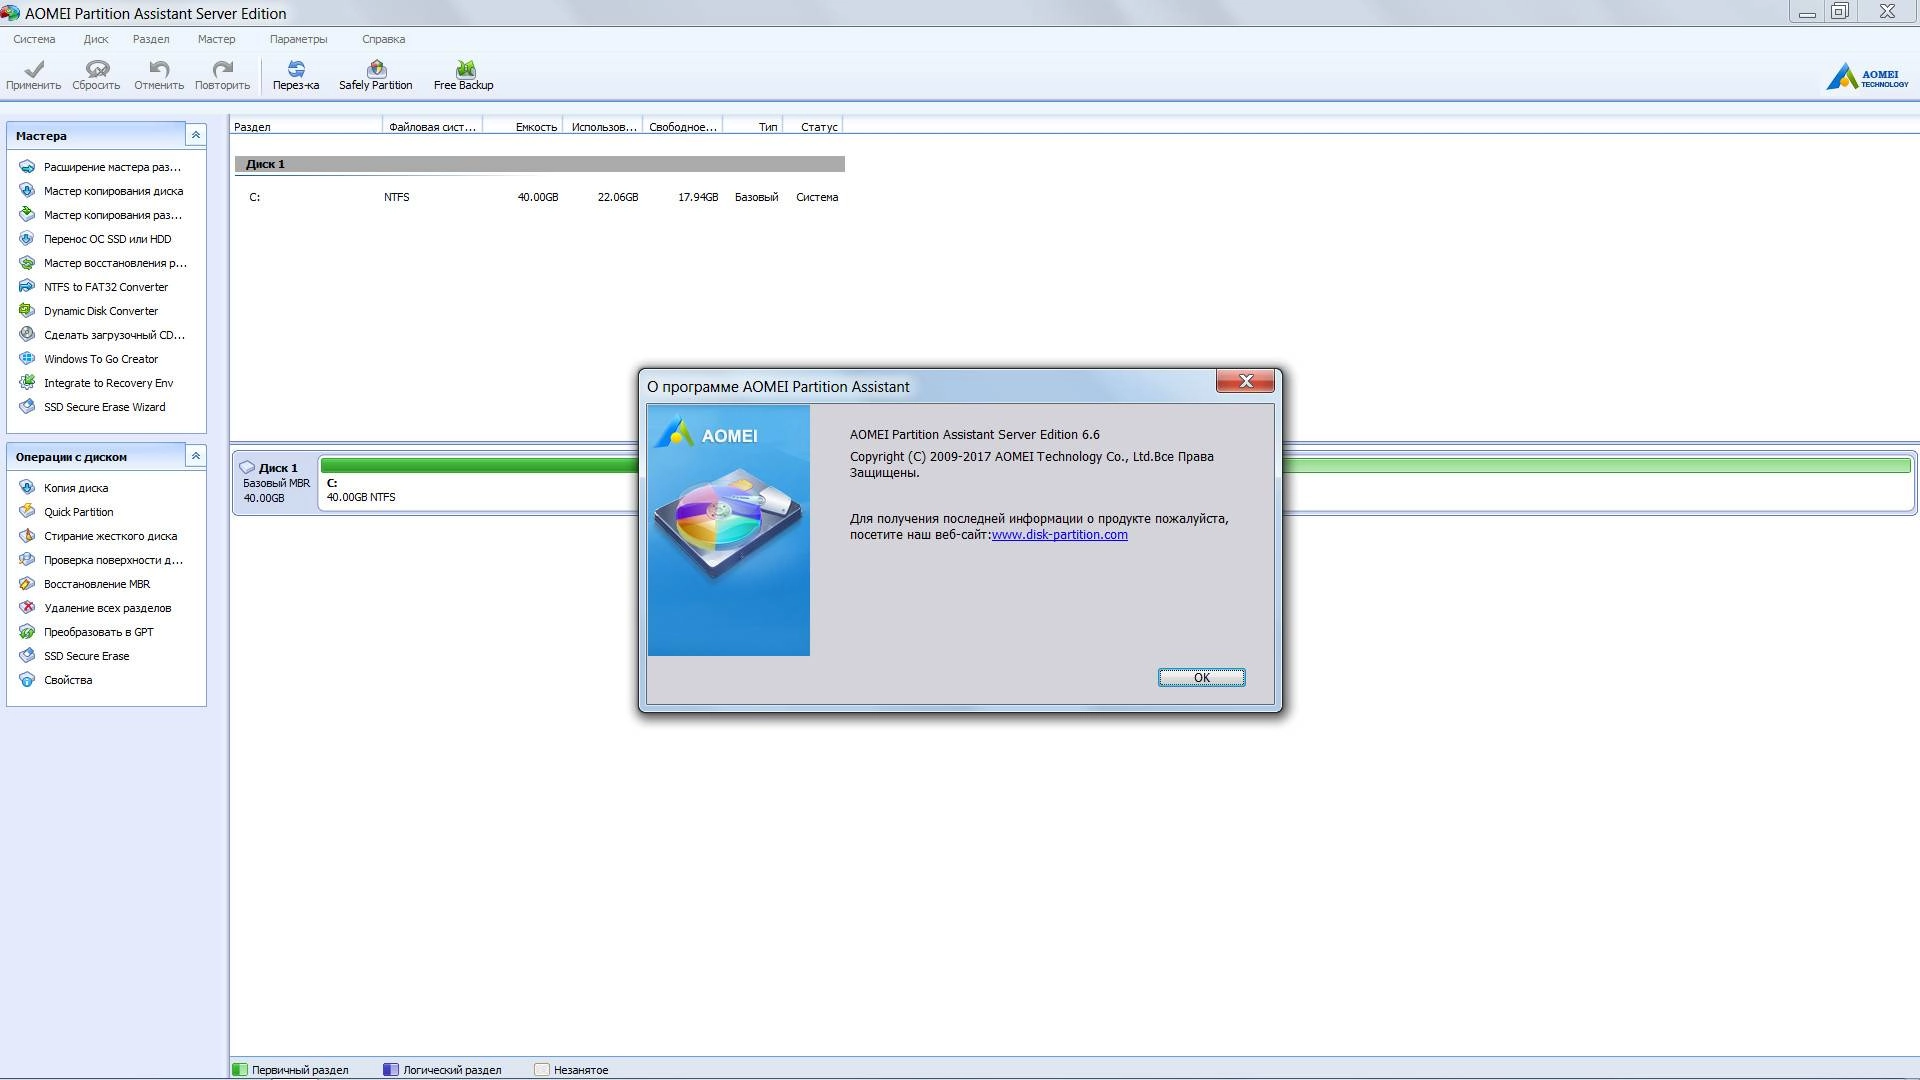Sort by Свободное column header

click(x=682, y=126)
